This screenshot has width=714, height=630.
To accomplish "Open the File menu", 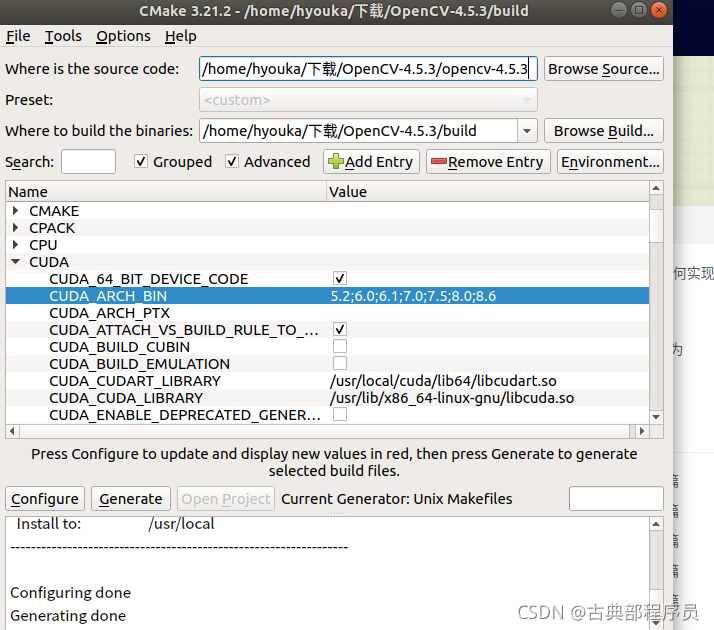I will pos(18,36).
